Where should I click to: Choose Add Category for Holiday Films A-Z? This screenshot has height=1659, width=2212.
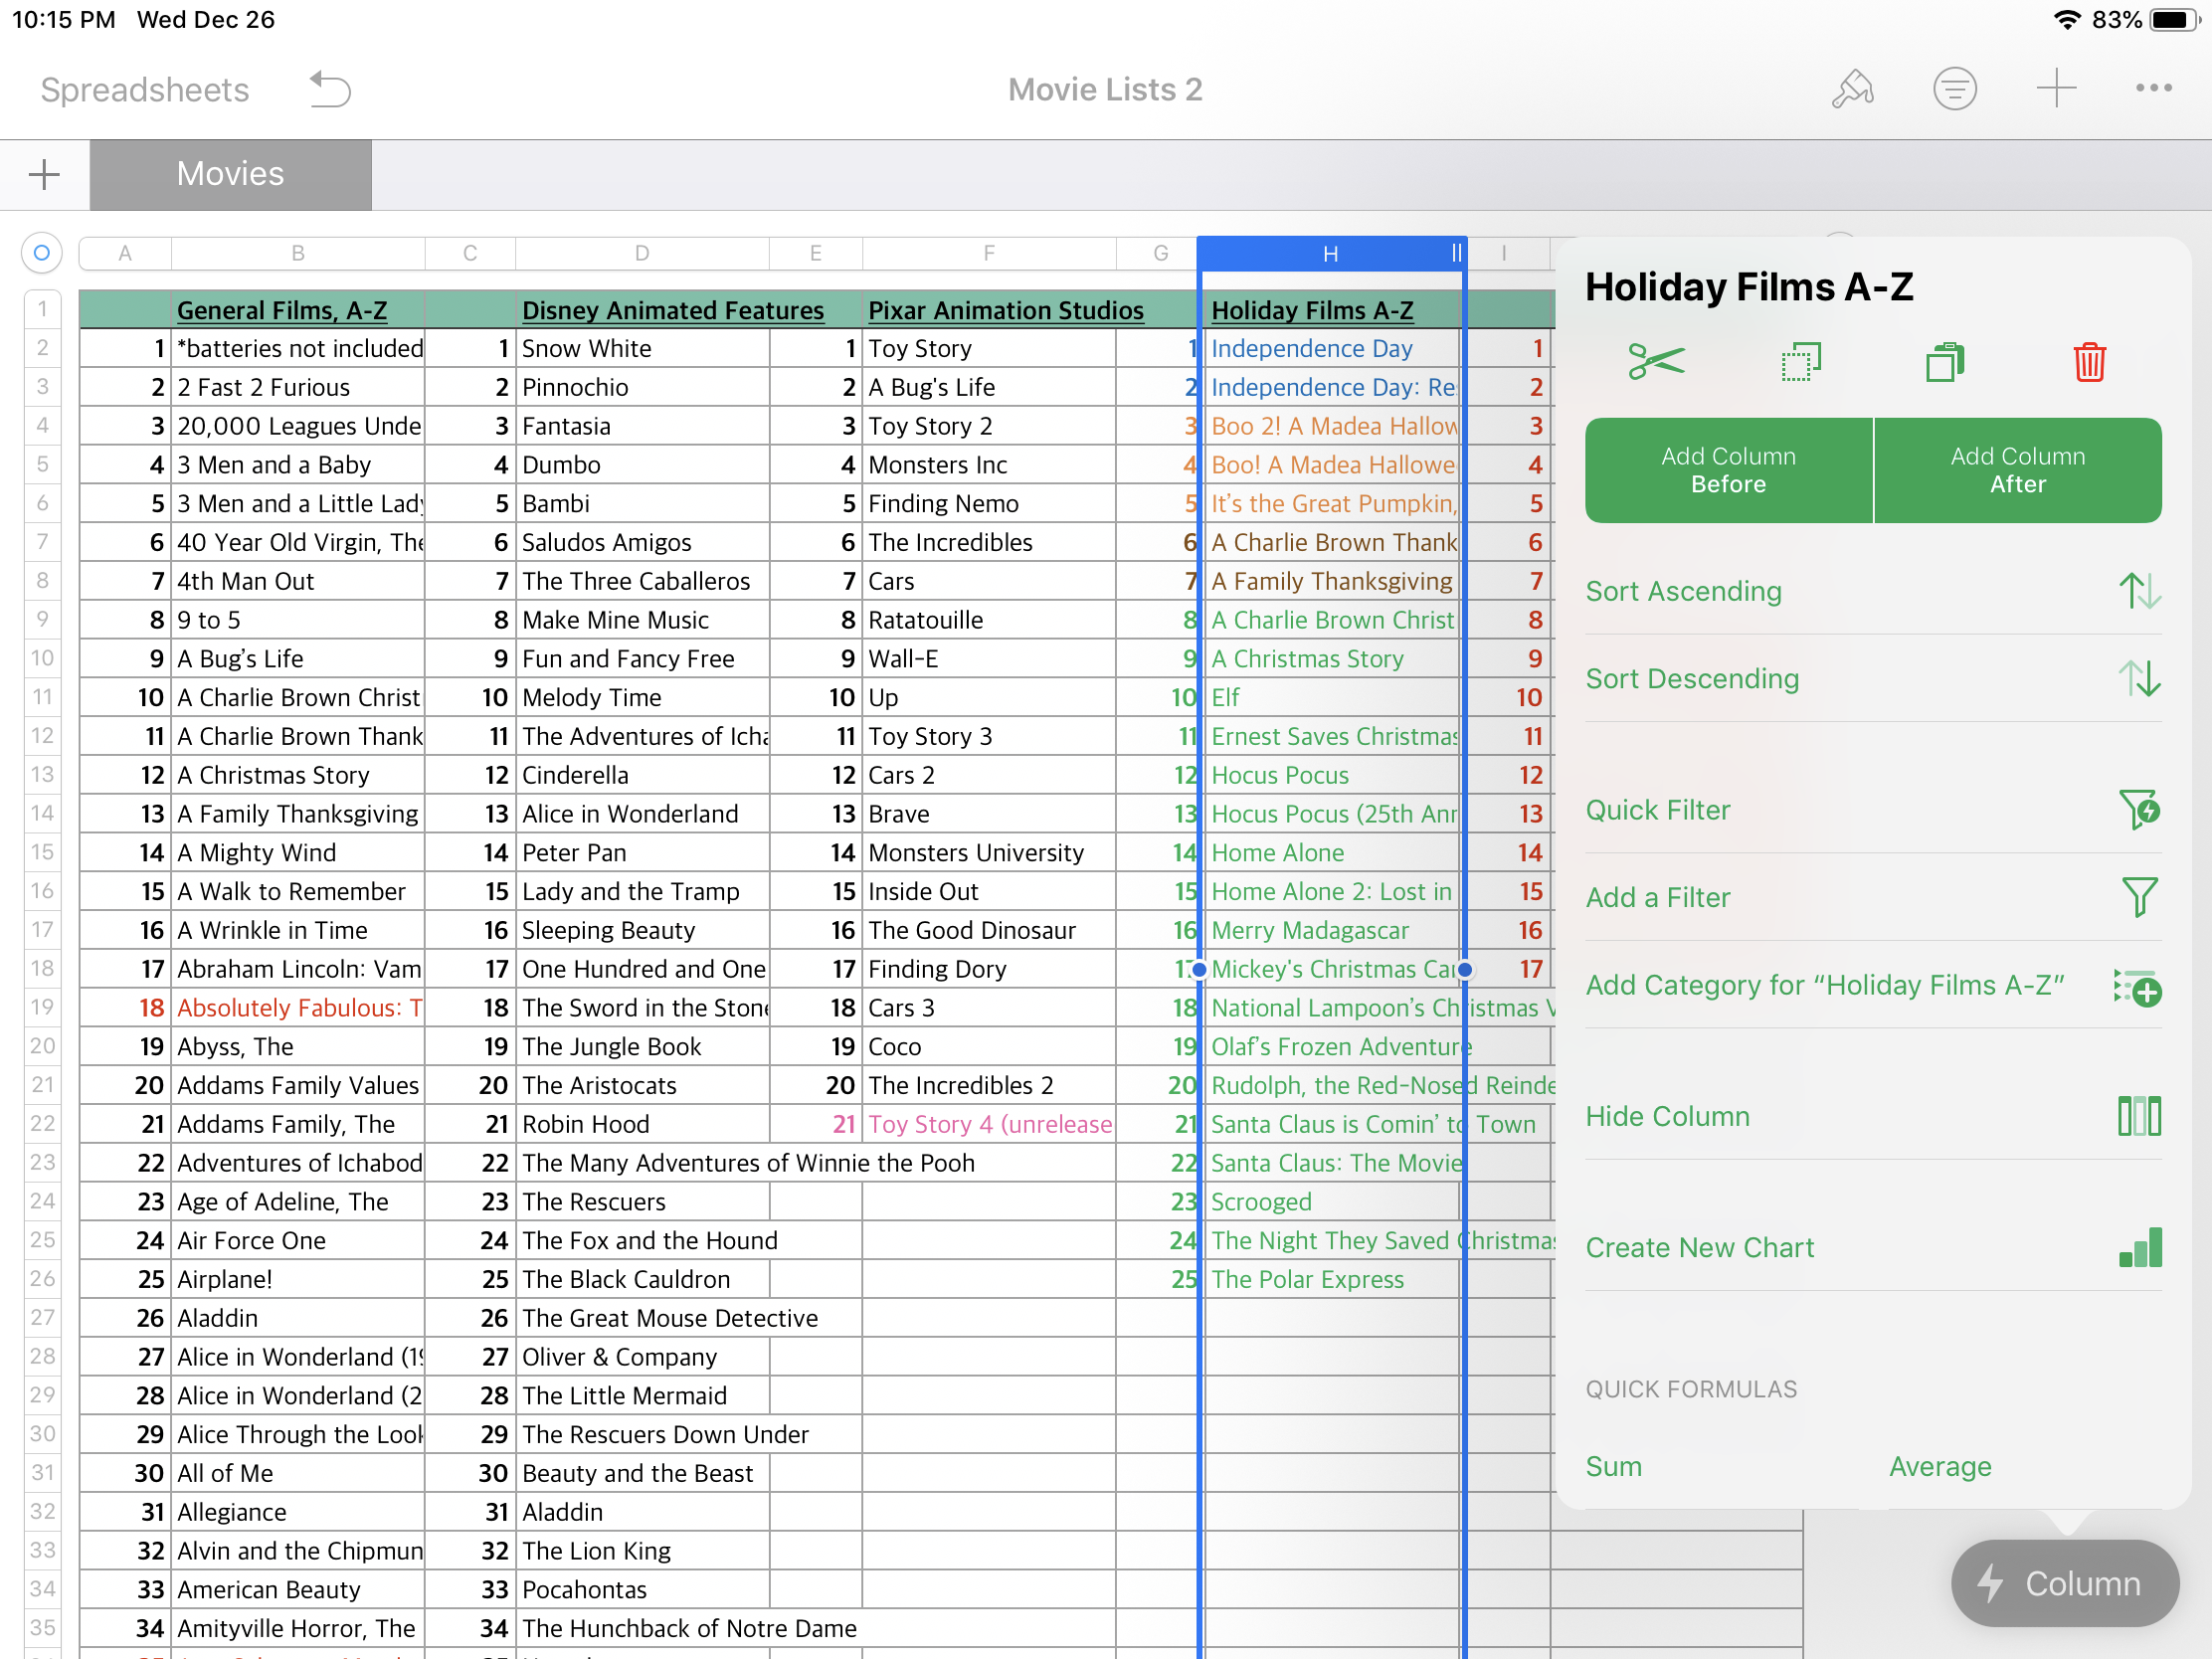(x=1873, y=986)
